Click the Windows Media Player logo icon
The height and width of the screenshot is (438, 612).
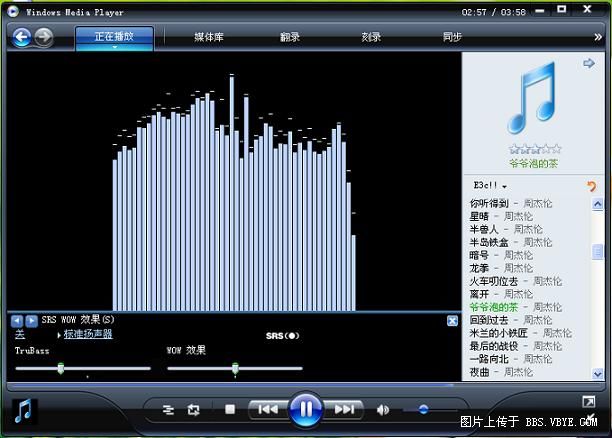(x=12, y=11)
